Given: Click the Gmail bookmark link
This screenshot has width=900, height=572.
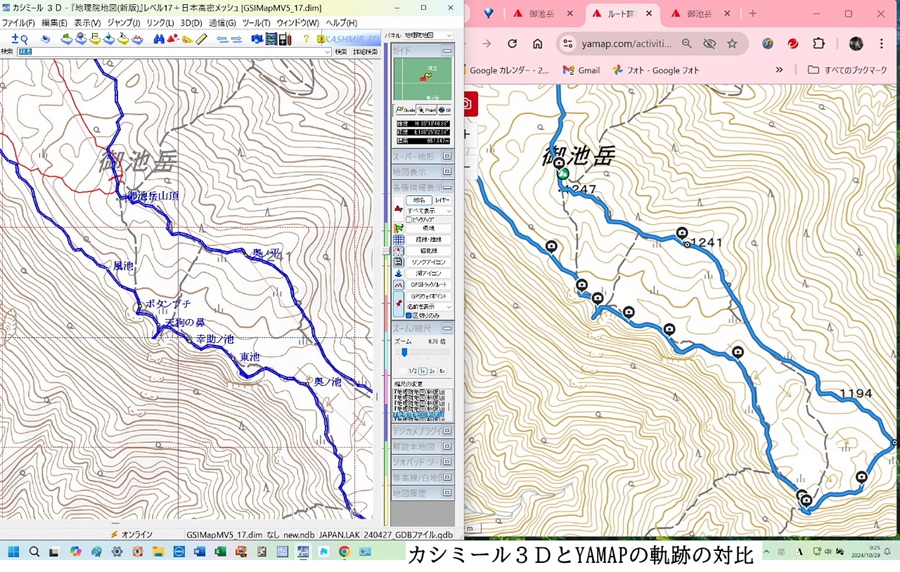Looking at the screenshot, I should (x=581, y=70).
